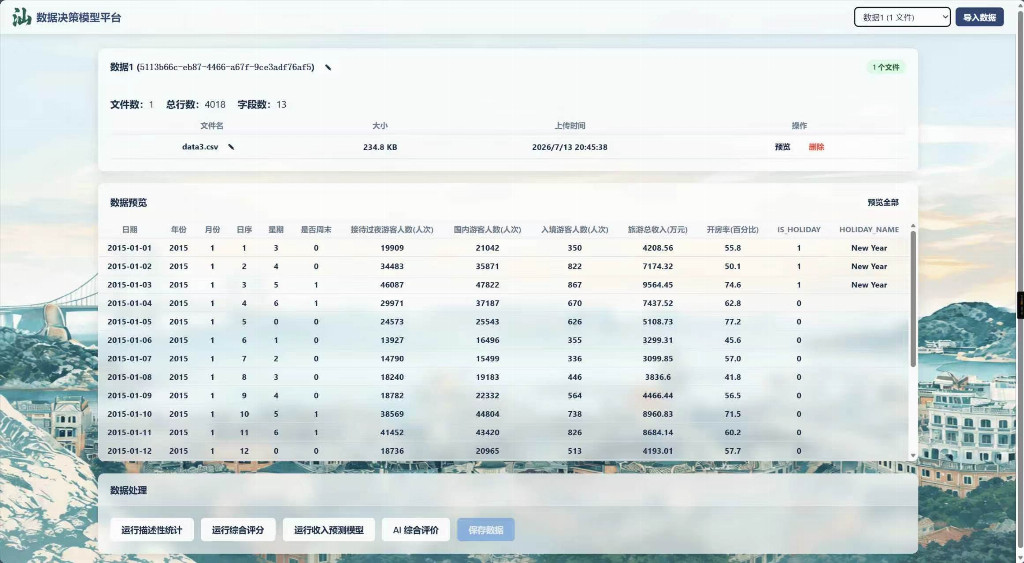1024x563 pixels.
Task: Click the 数据决策模型平台 title
Action: point(78,18)
